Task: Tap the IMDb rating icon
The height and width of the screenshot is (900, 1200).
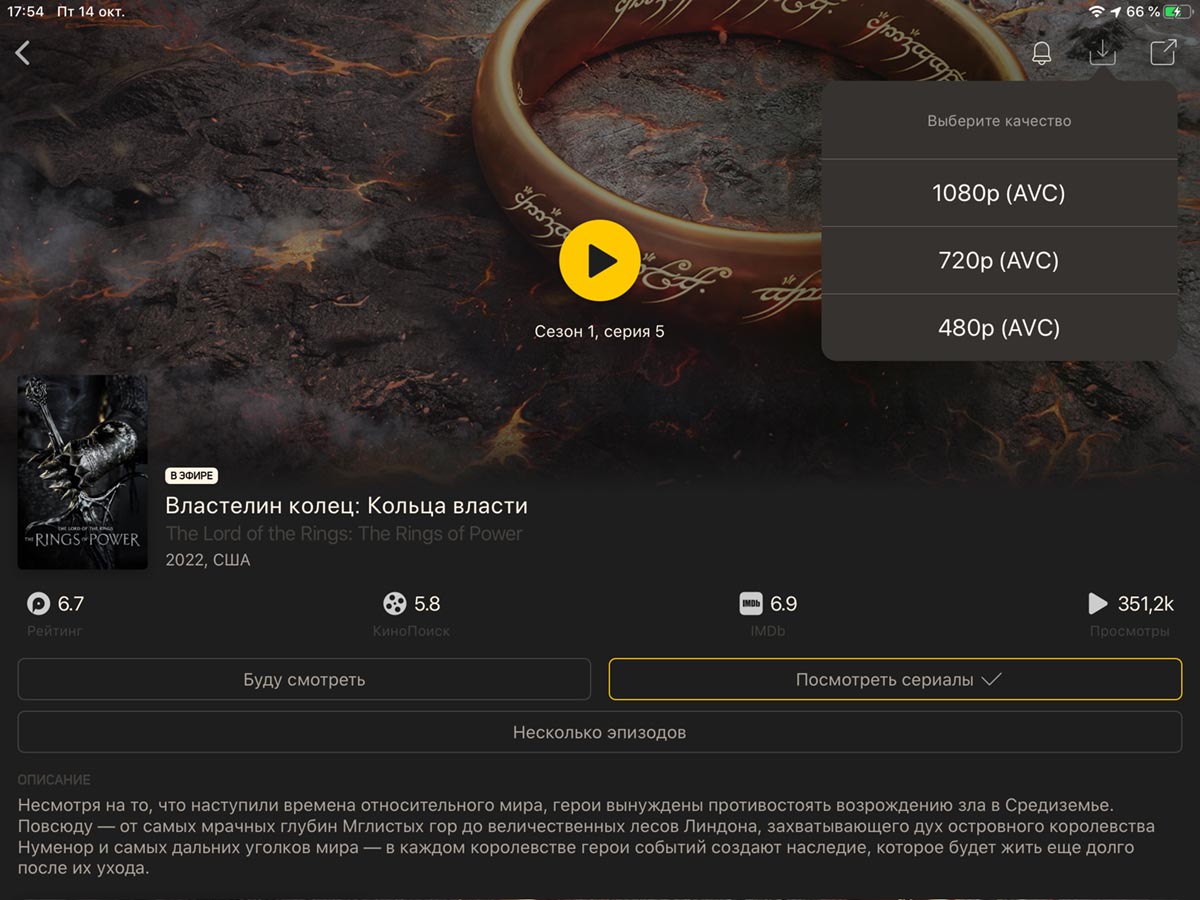Action: click(751, 604)
